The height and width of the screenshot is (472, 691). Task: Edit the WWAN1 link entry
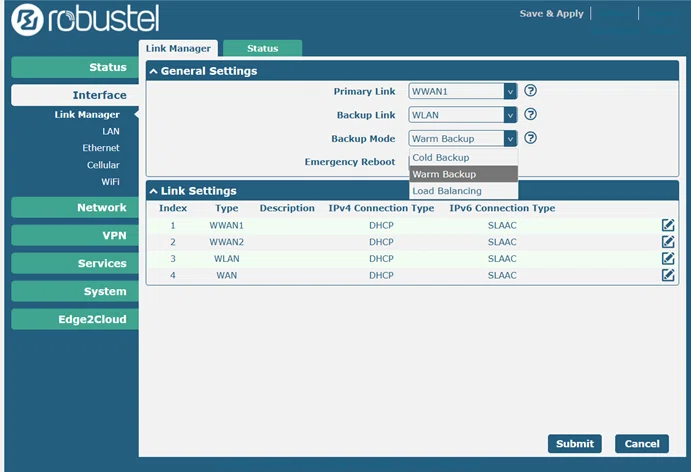coord(668,225)
